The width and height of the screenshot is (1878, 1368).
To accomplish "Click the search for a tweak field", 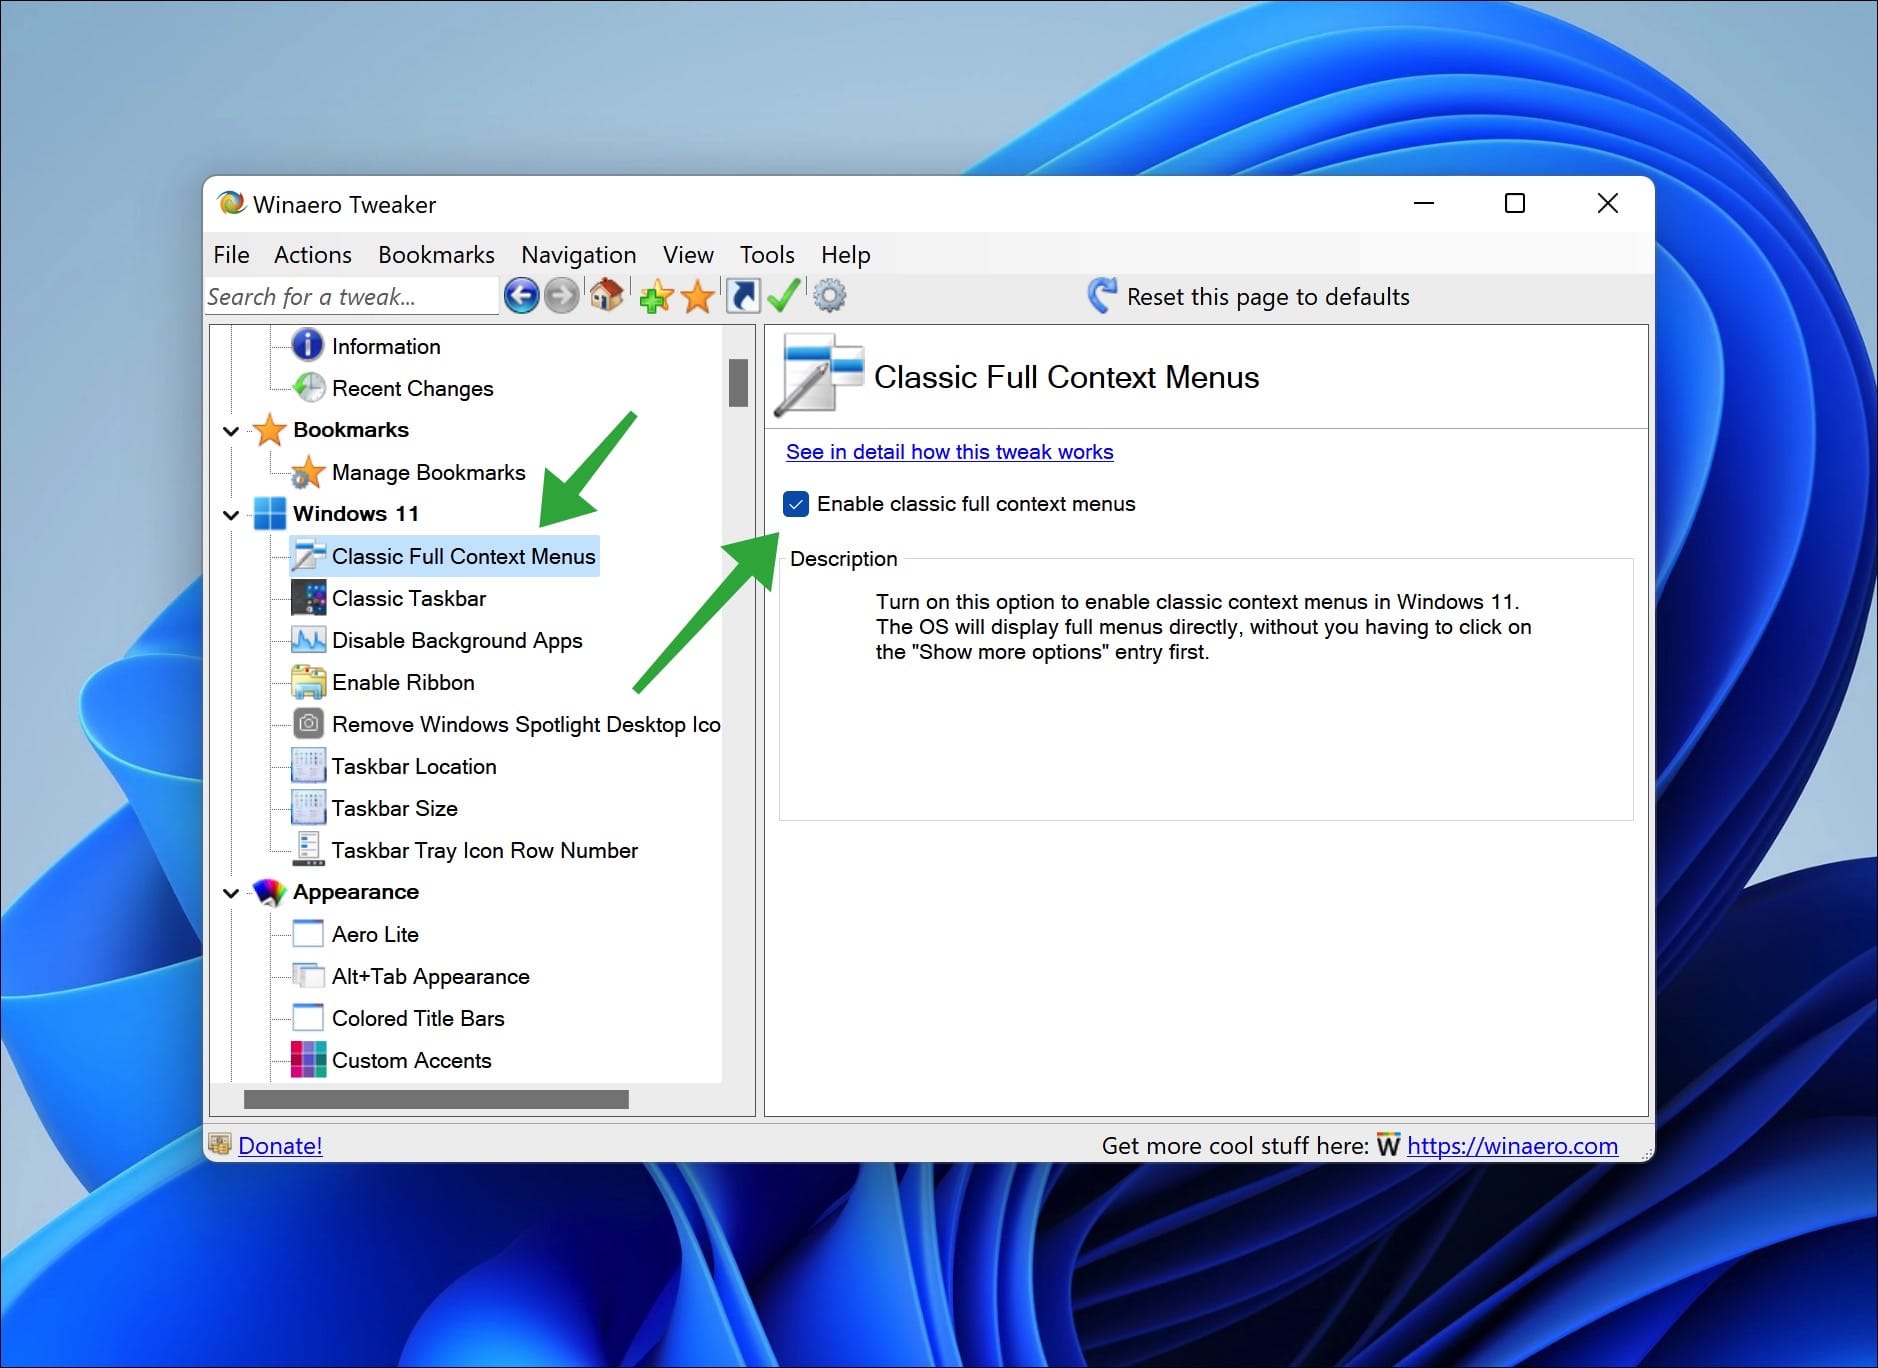I will coord(350,296).
